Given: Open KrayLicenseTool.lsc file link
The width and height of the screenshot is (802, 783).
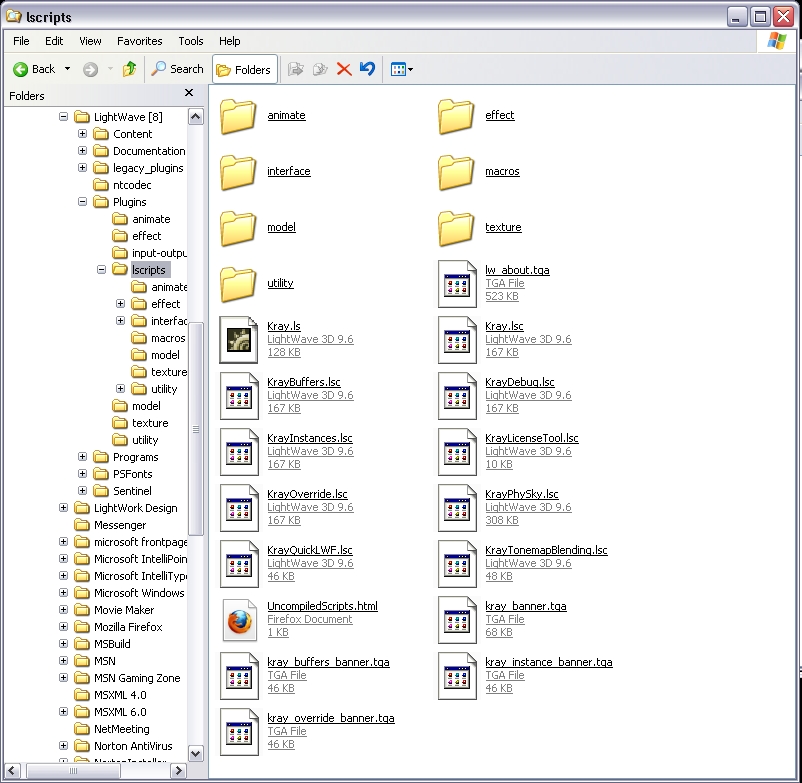Looking at the screenshot, I should click(531, 438).
